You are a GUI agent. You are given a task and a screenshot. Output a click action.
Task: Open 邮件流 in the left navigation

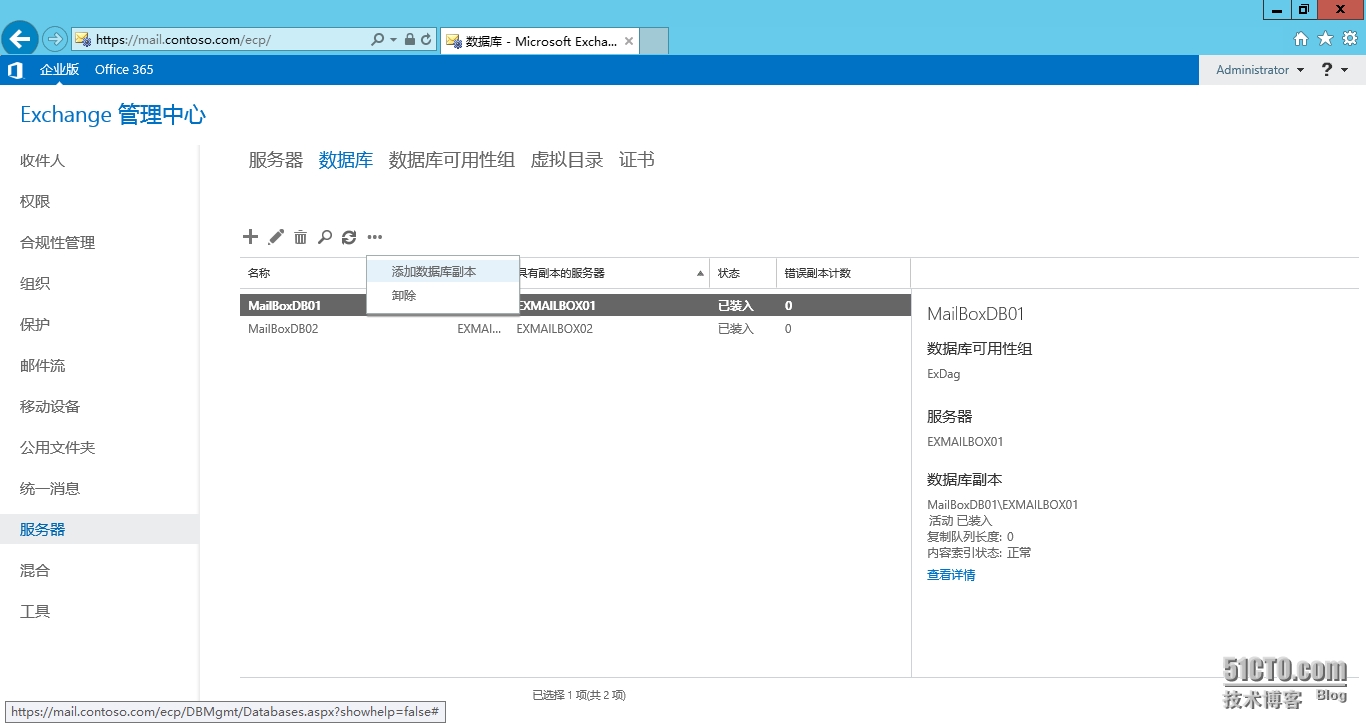click(42, 365)
